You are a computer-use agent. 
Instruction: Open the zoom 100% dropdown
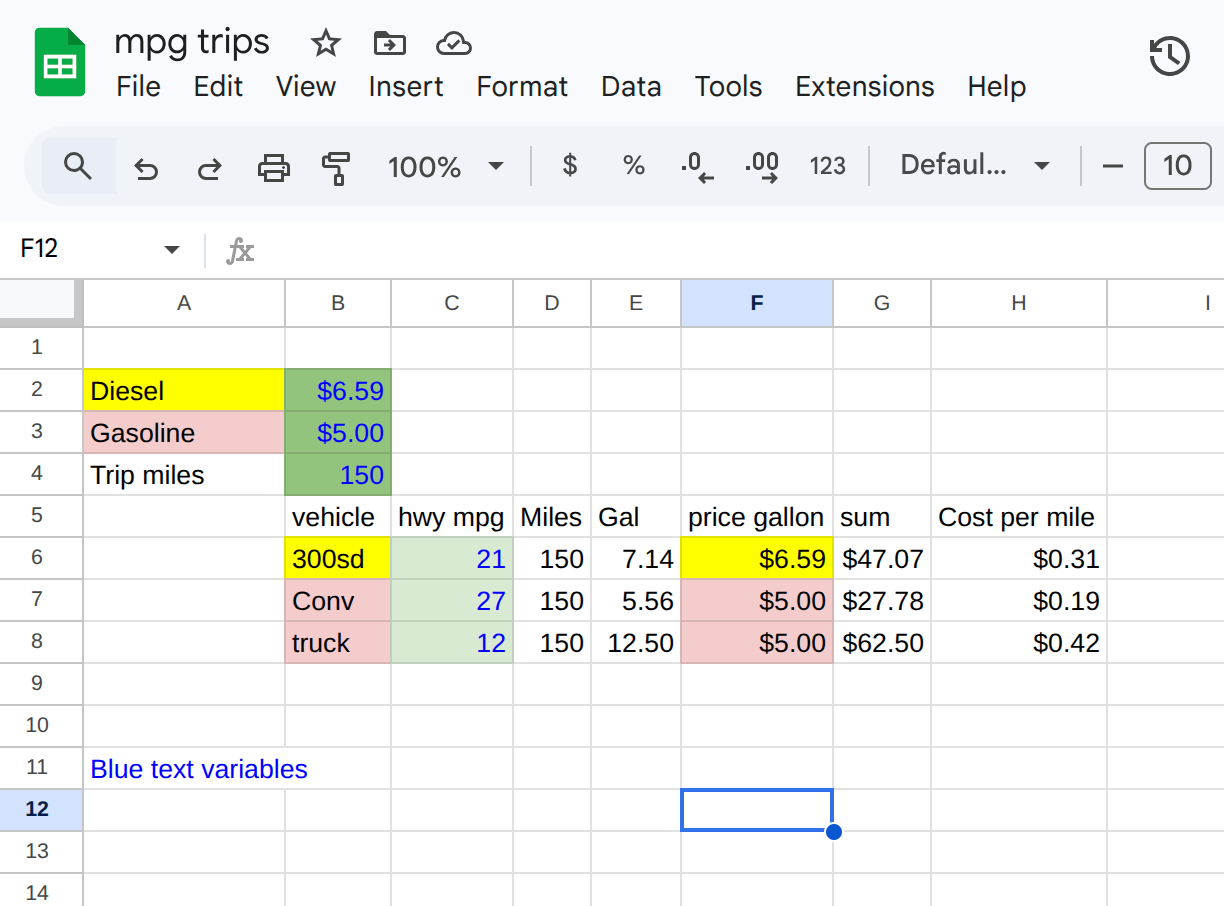pyautogui.click(x=446, y=166)
